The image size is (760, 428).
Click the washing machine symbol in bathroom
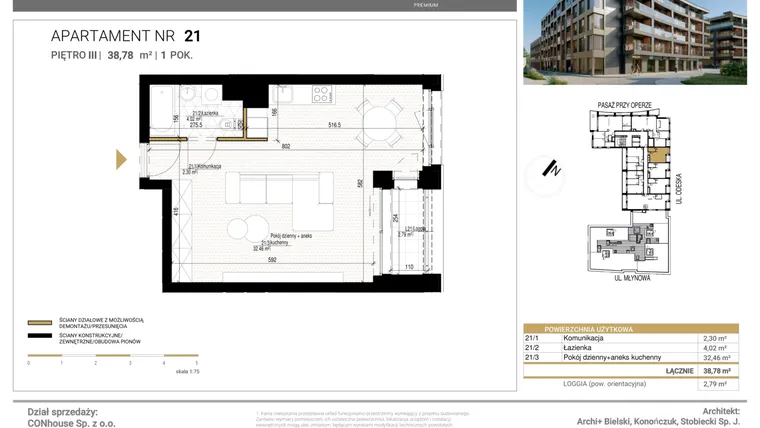pos(211,94)
